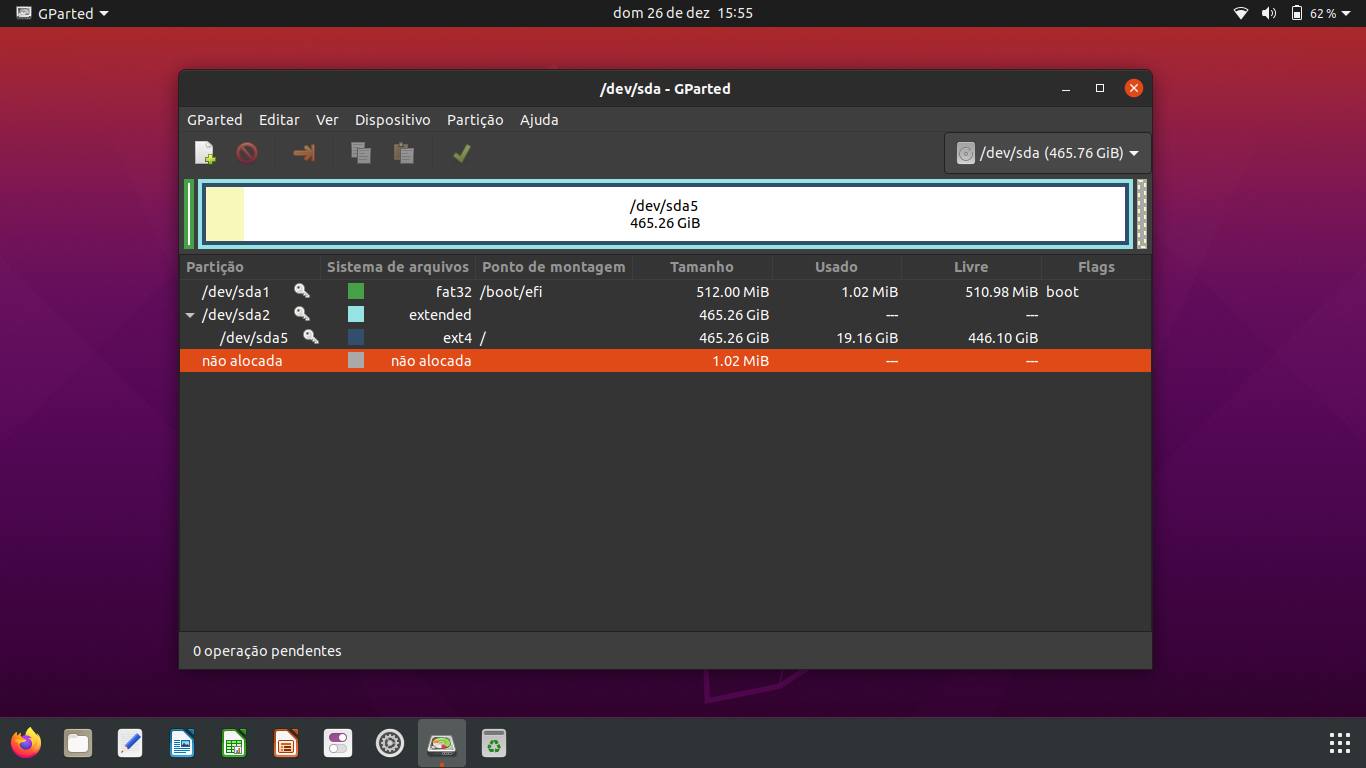1366x768 pixels.
Task: Open the clock and calendar in top bar
Action: [683, 13]
